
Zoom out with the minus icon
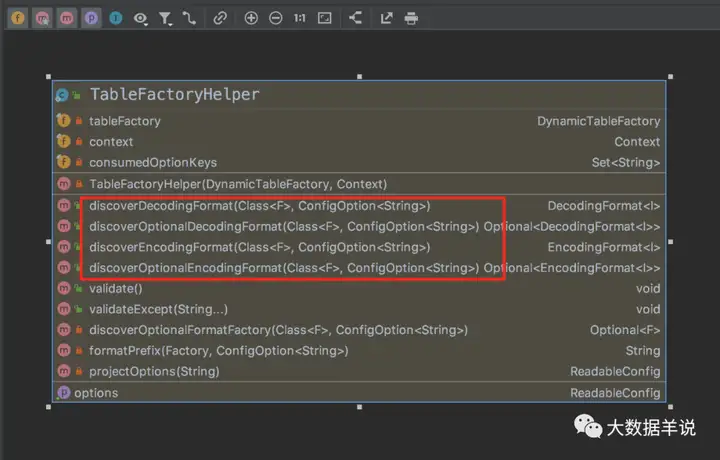tap(276, 18)
